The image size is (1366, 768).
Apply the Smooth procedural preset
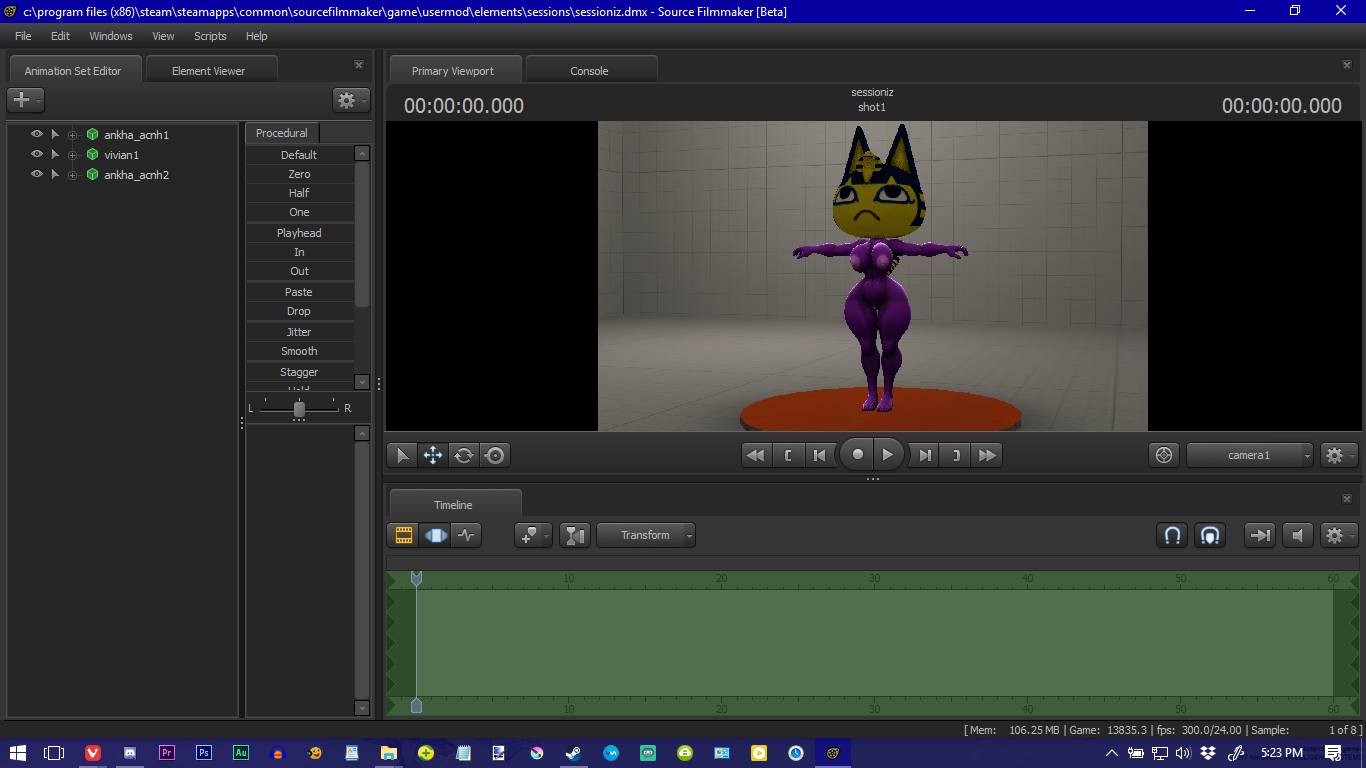coord(299,351)
